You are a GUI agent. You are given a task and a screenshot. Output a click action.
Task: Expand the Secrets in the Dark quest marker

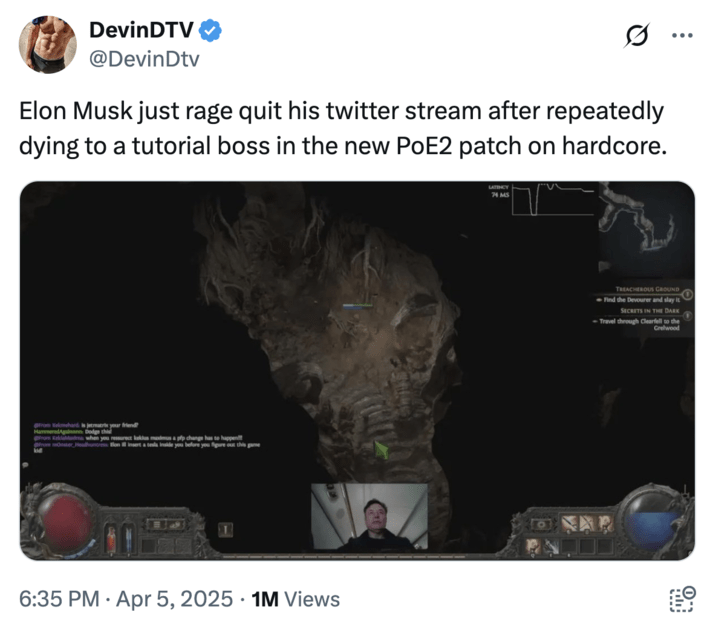tap(687, 314)
